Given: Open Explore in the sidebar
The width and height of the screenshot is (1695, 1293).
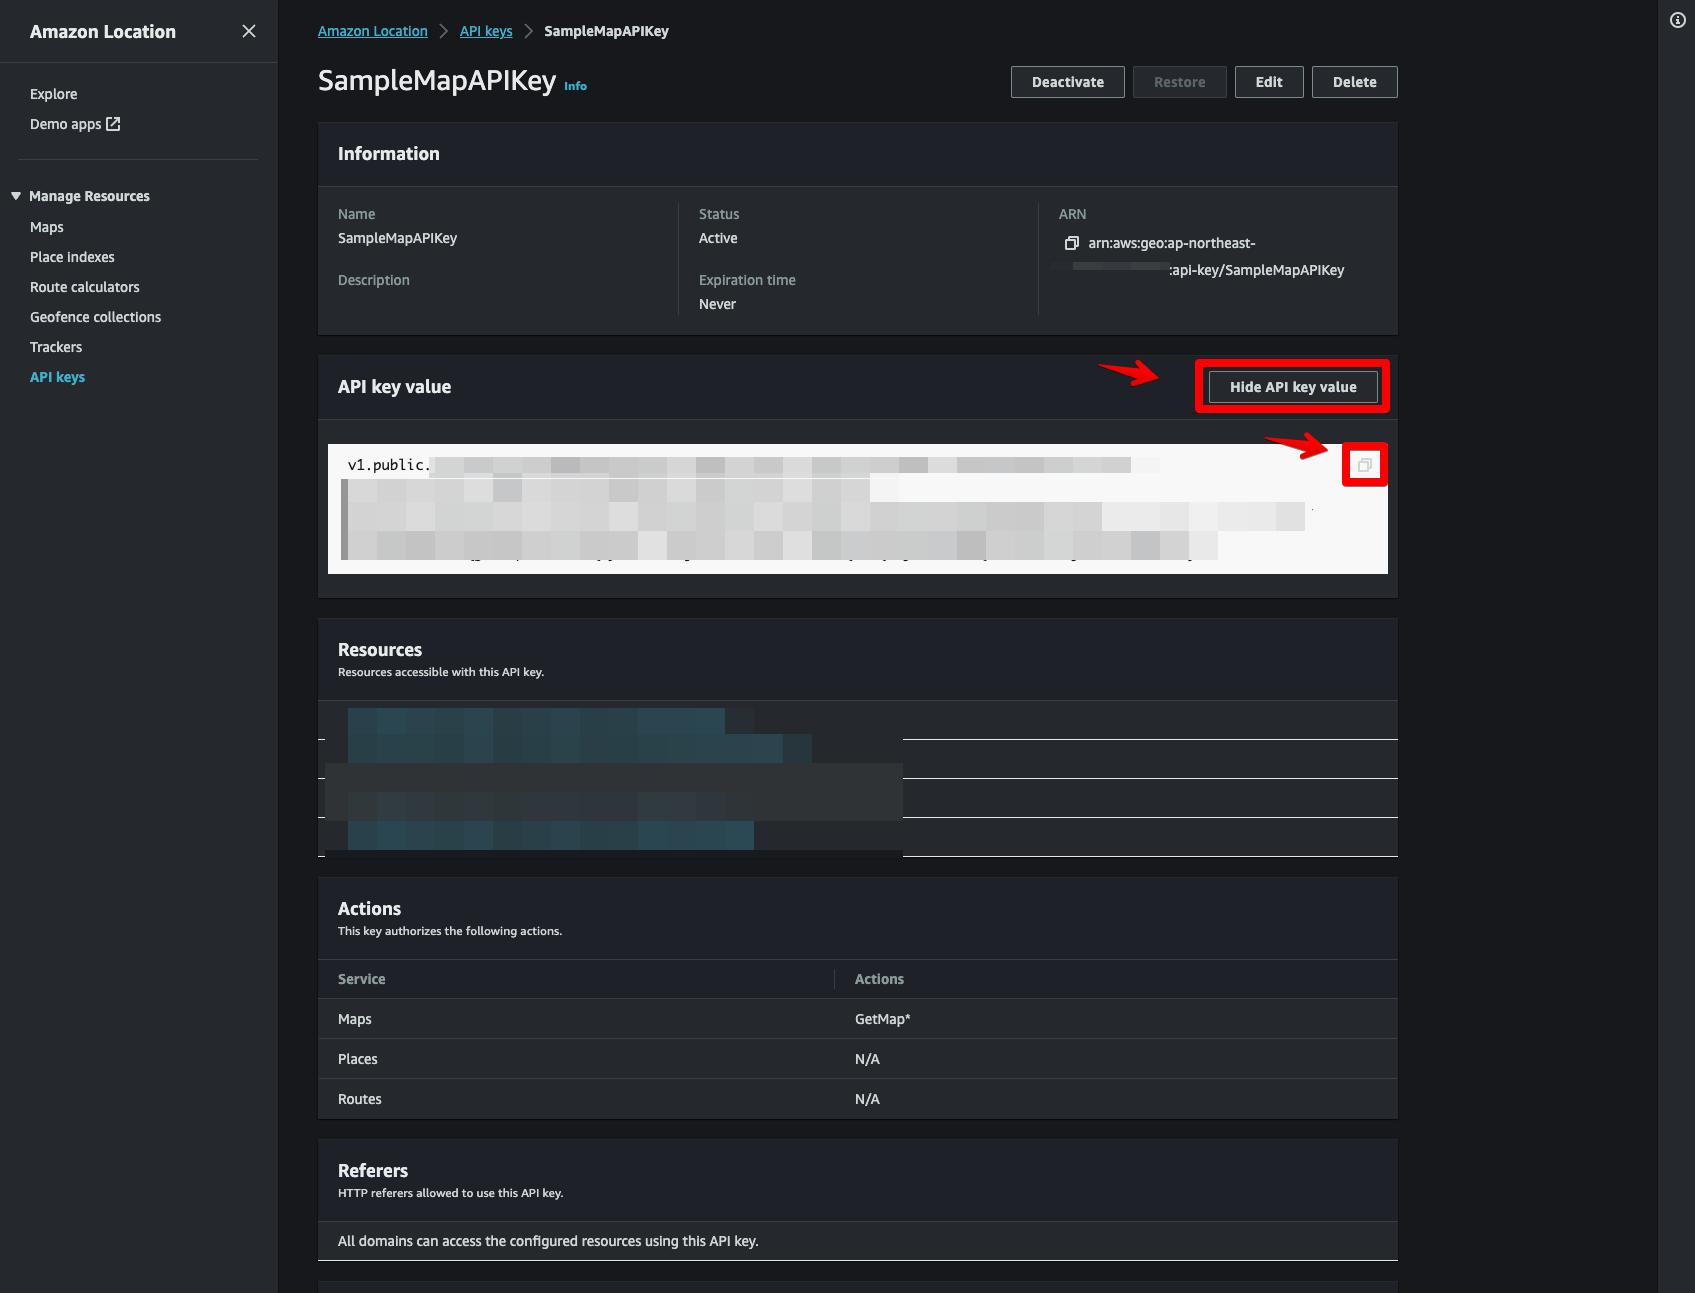Looking at the screenshot, I should coord(53,94).
